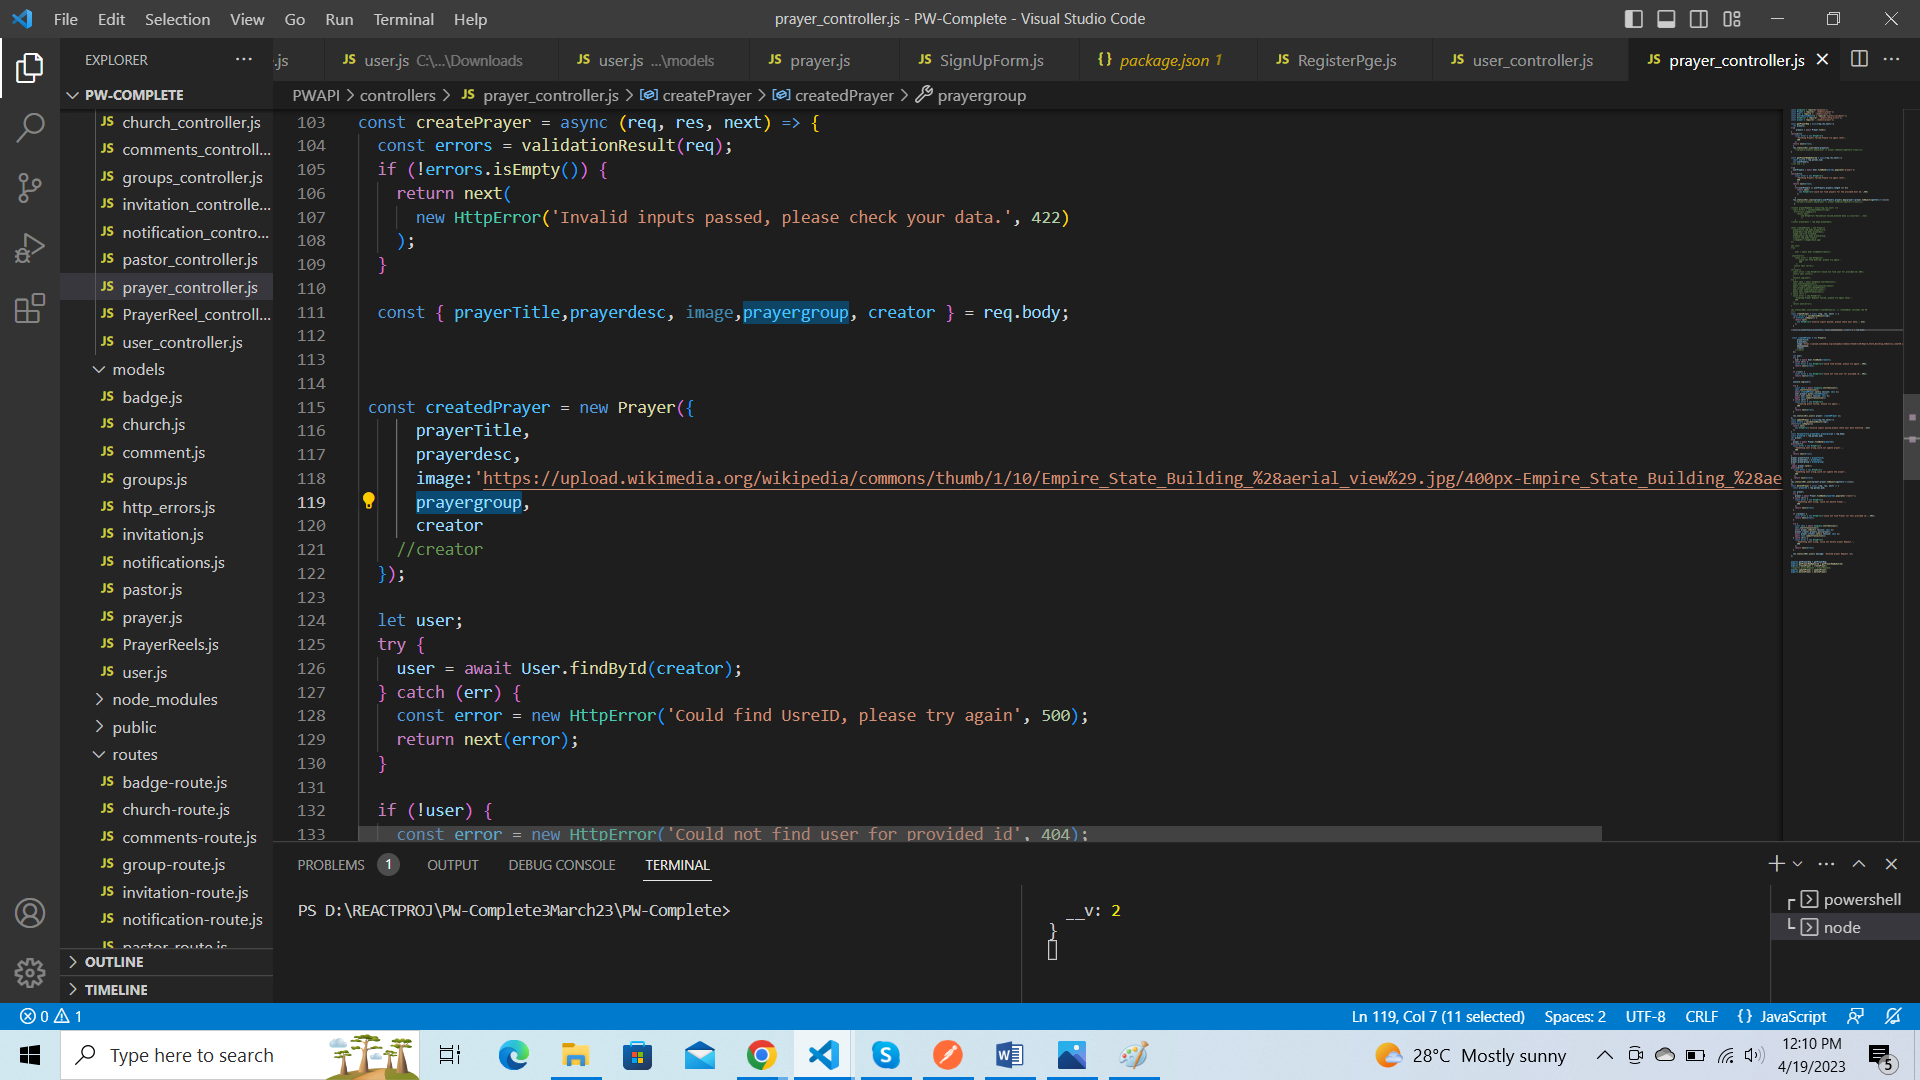
Task: Toggle the Primary Side Bar visibility
Action: coord(1632,18)
